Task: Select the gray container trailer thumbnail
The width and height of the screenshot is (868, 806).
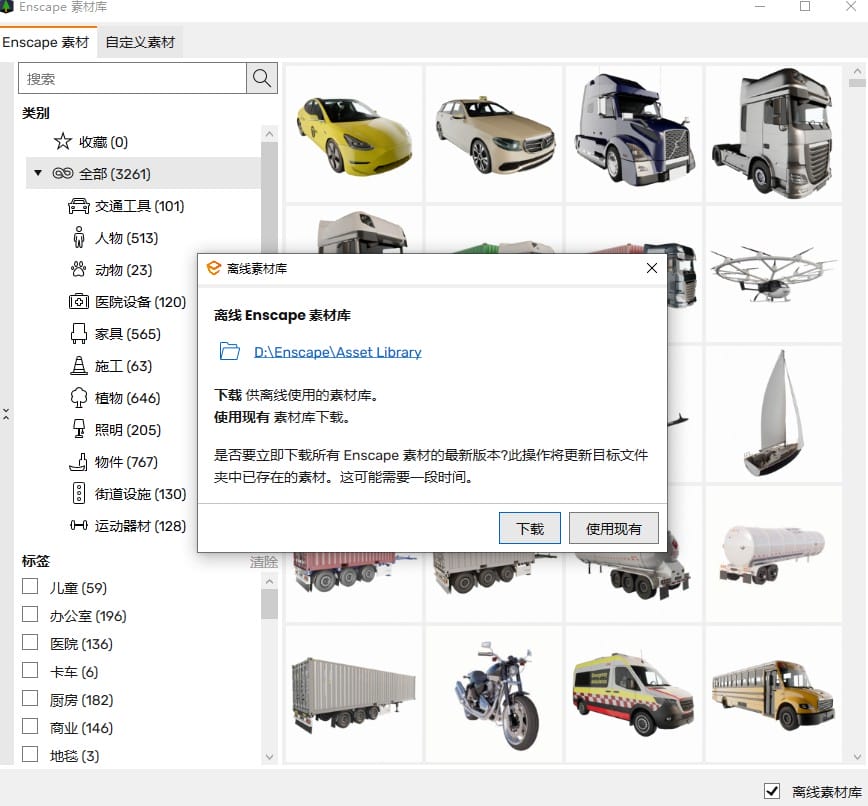Action: pos(354,694)
